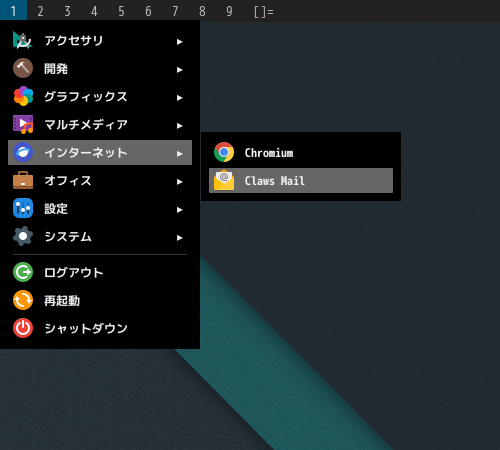The width and height of the screenshot is (500, 450).
Task: Open the Chromium browser icon
Action: point(224,152)
